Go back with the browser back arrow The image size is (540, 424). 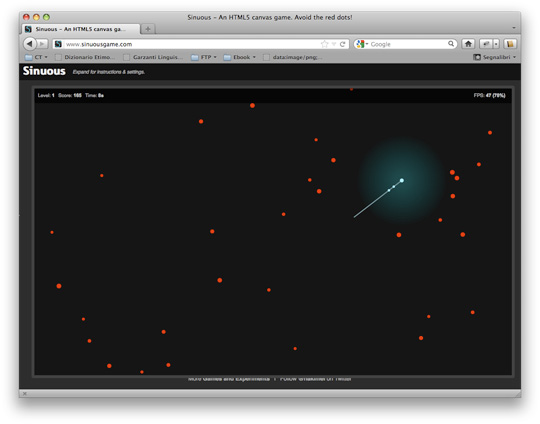[30, 44]
